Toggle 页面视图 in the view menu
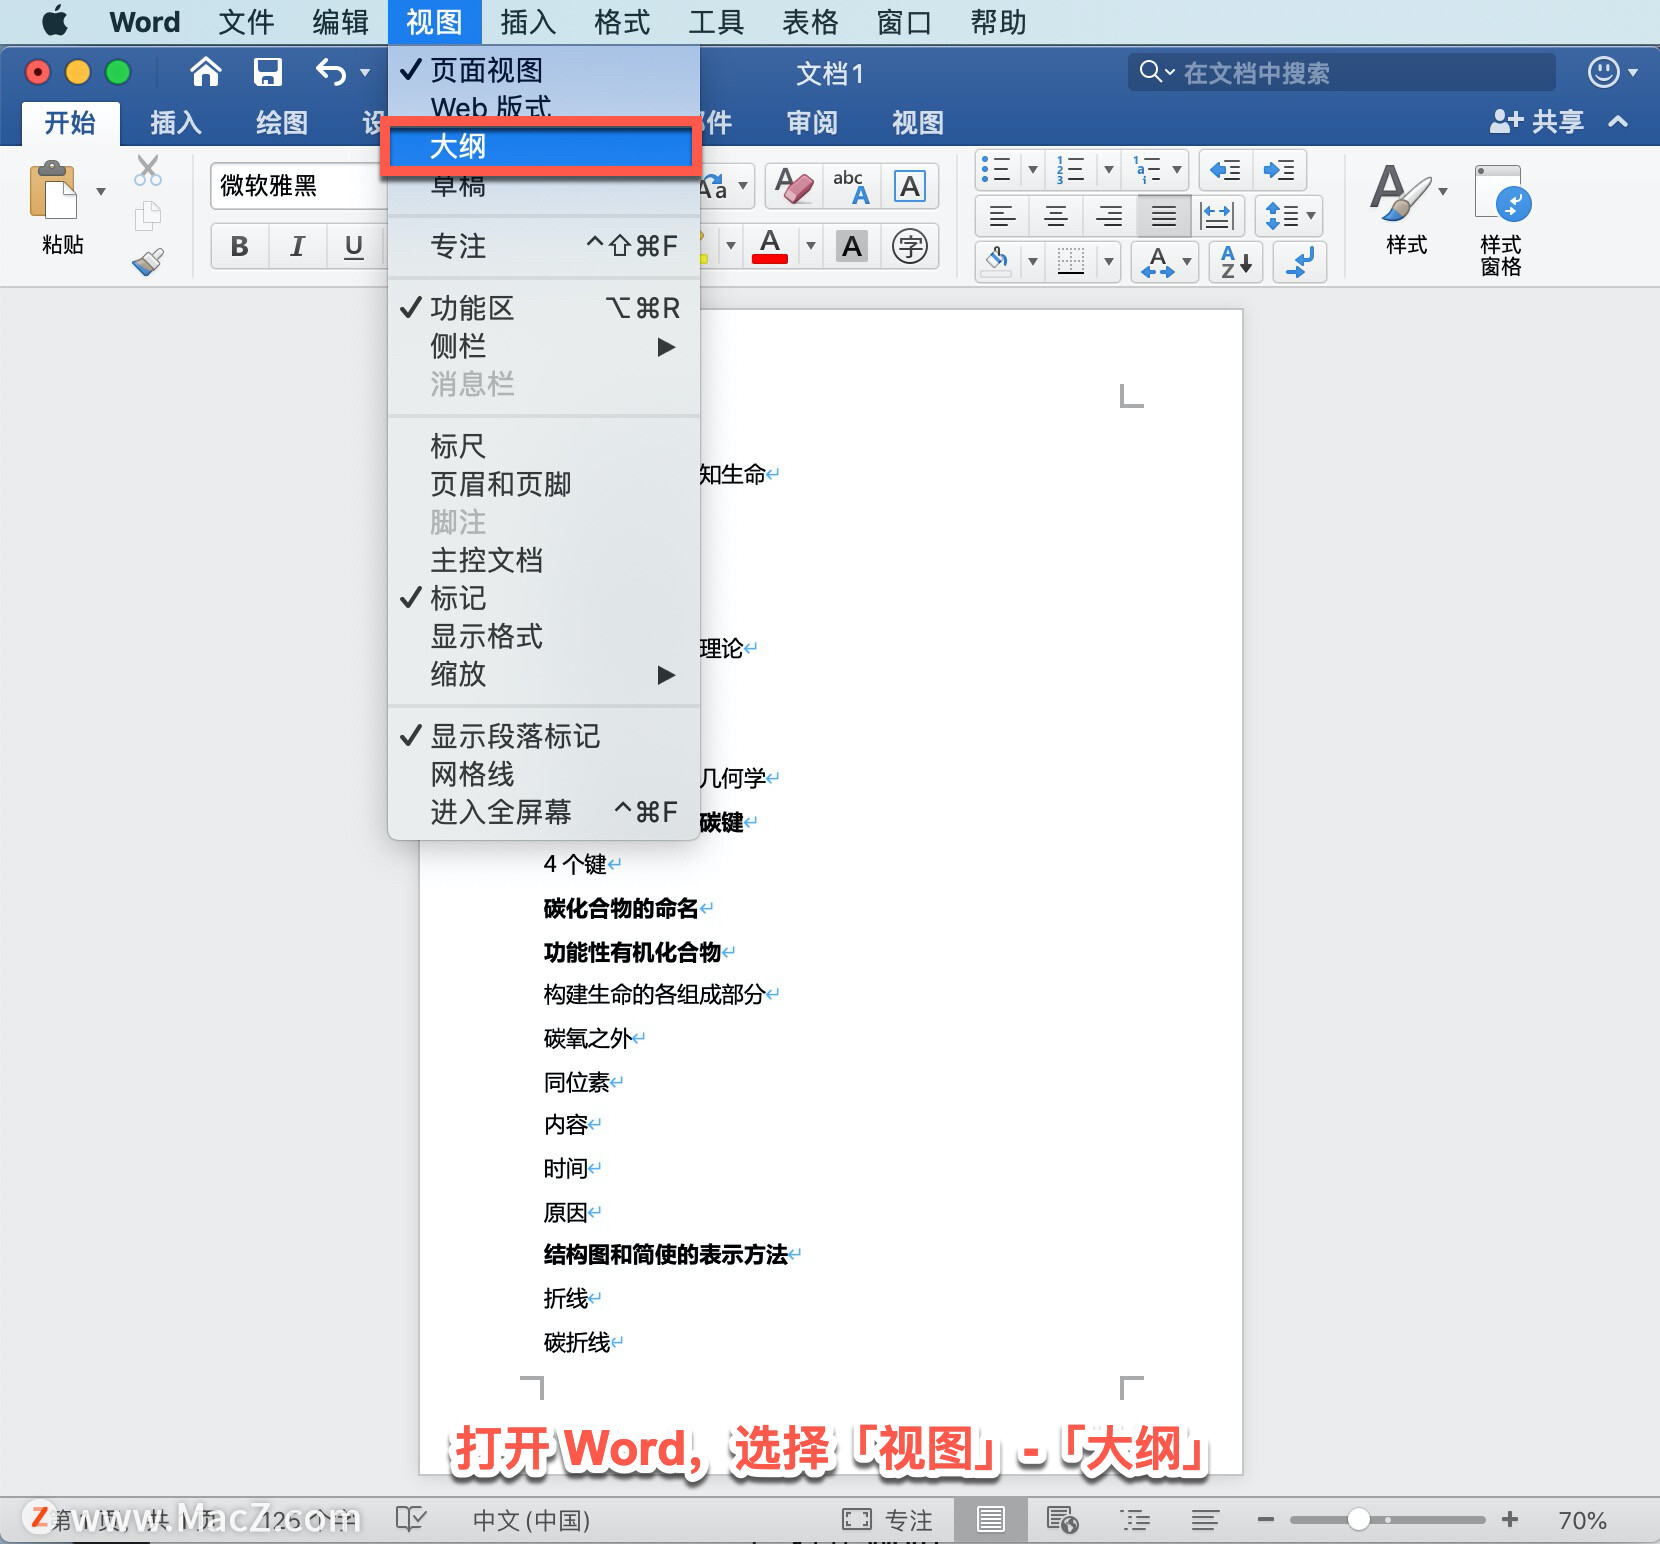This screenshot has height=1544, width=1660. pos(544,70)
